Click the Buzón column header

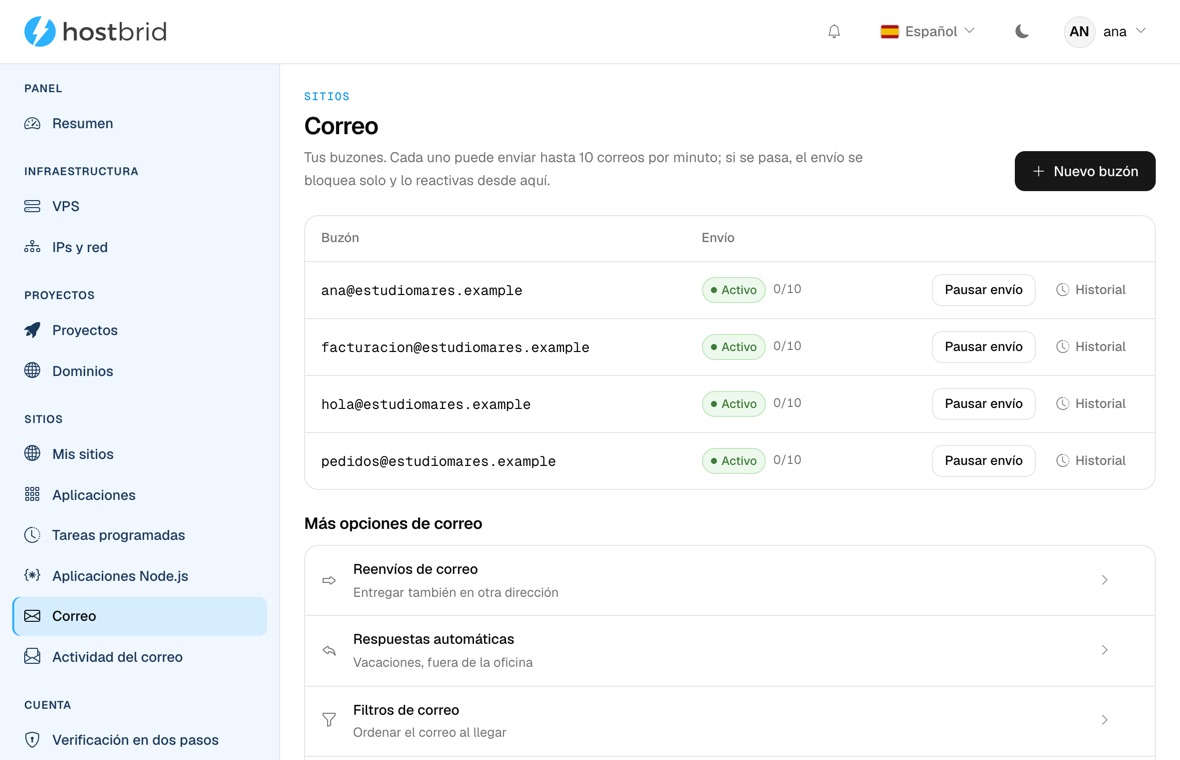340,238
